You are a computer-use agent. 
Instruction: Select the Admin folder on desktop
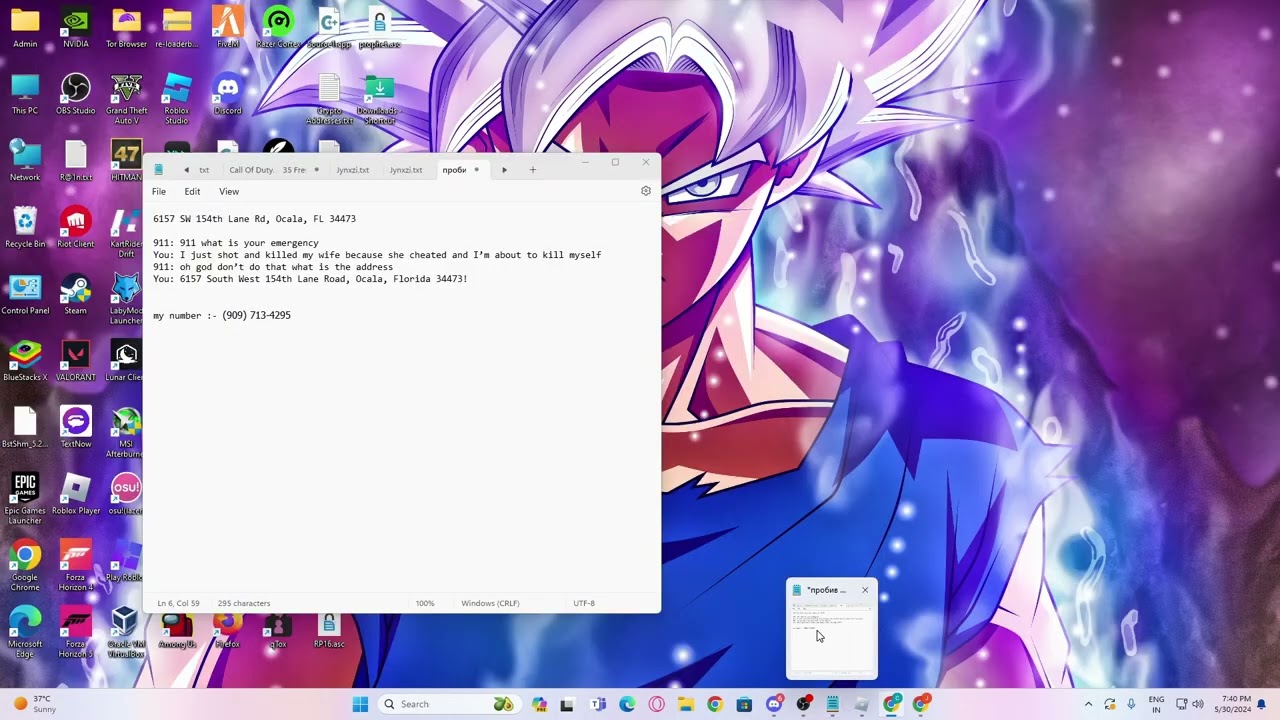25,28
